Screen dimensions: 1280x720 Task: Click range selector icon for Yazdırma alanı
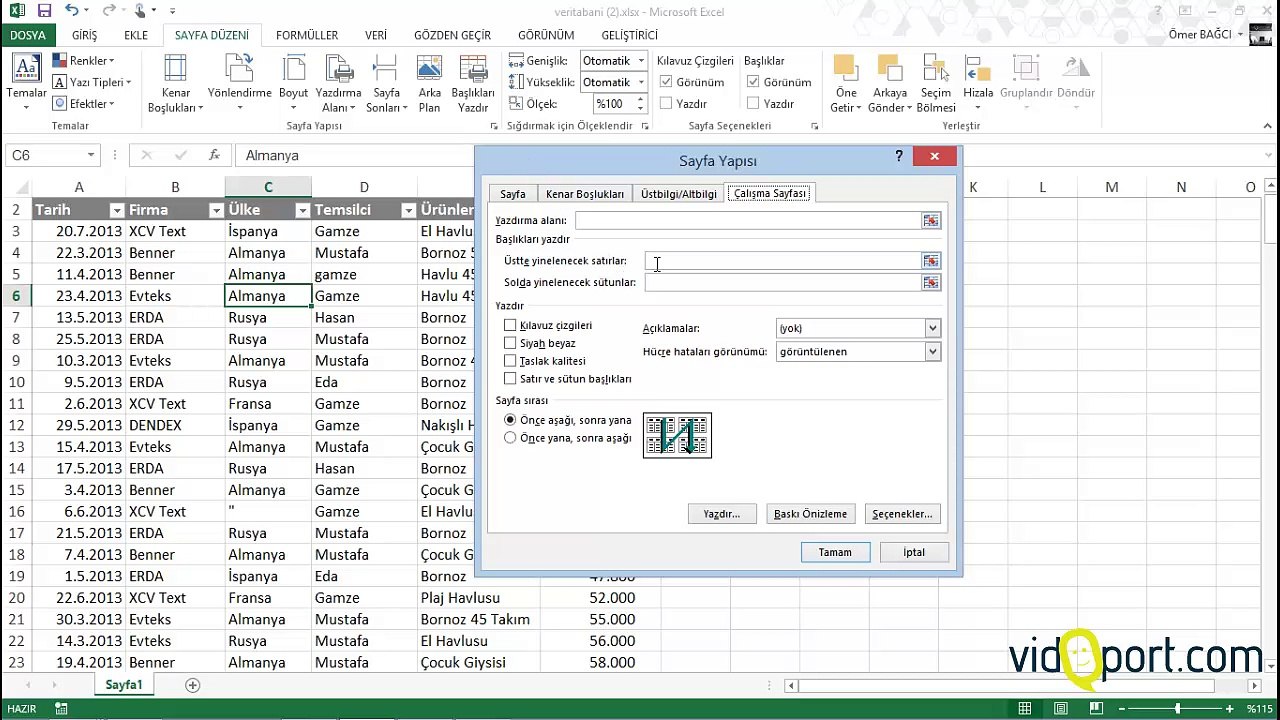(931, 220)
